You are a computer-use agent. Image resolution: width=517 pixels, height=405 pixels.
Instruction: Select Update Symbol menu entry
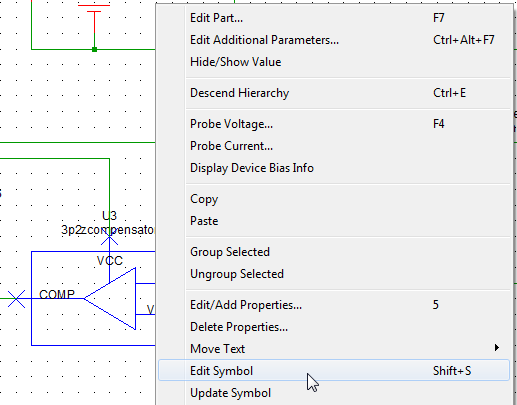(x=334, y=393)
